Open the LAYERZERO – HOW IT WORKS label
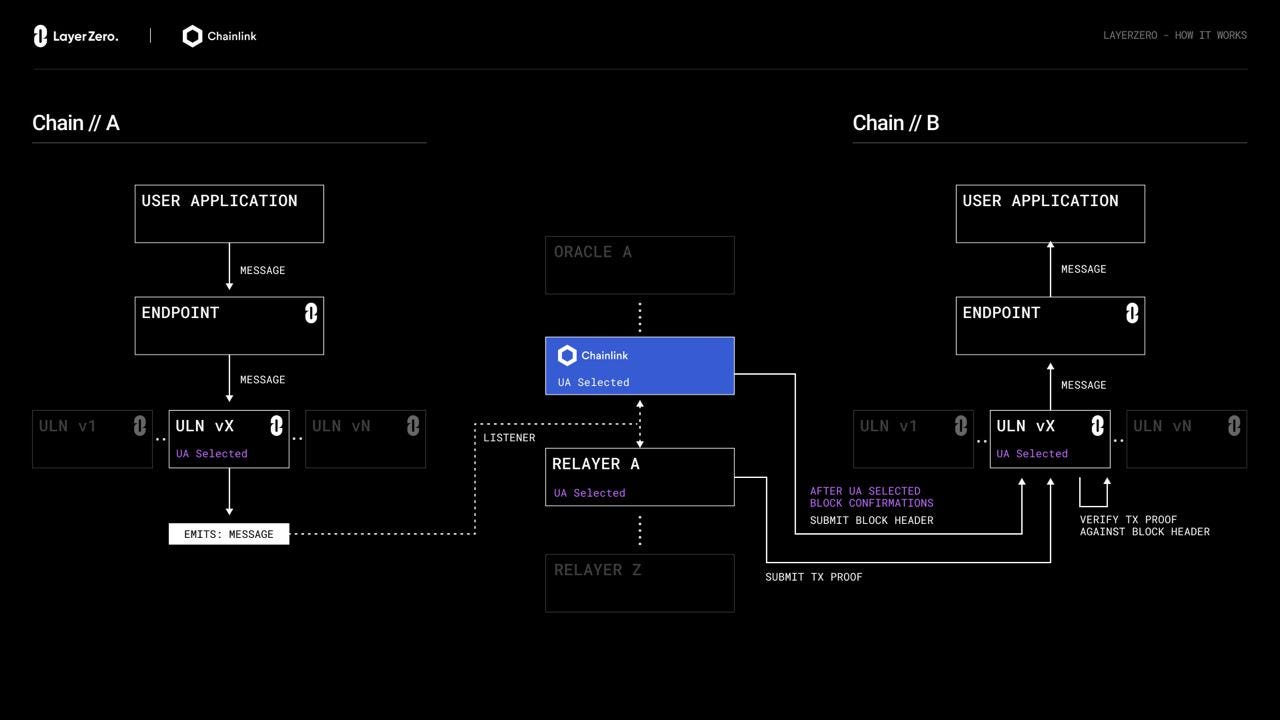The height and width of the screenshot is (720, 1280). [x=1174, y=35]
